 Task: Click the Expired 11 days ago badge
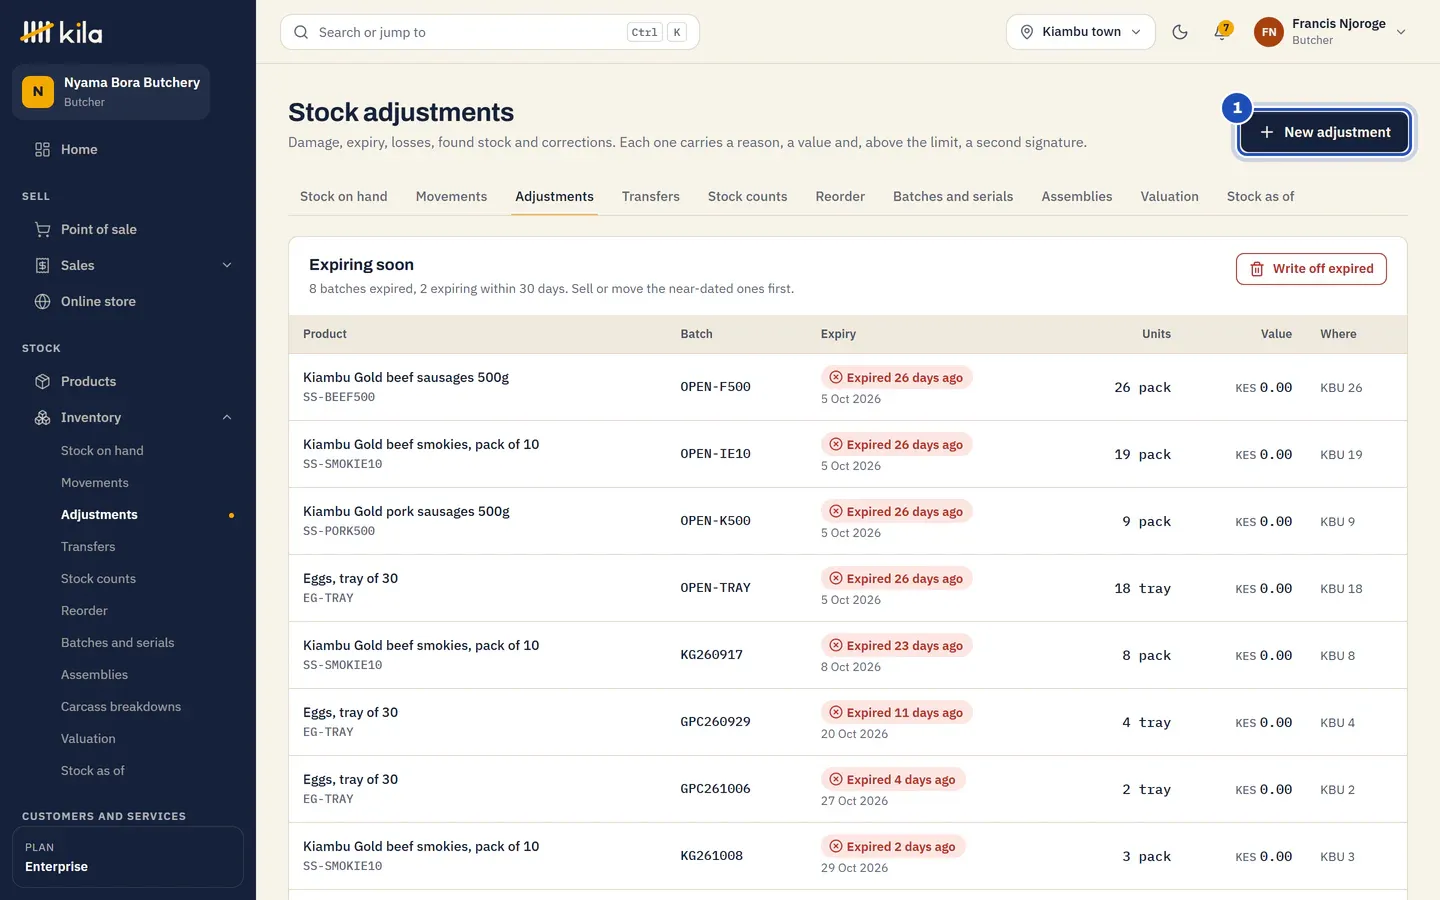coord(897,713)
